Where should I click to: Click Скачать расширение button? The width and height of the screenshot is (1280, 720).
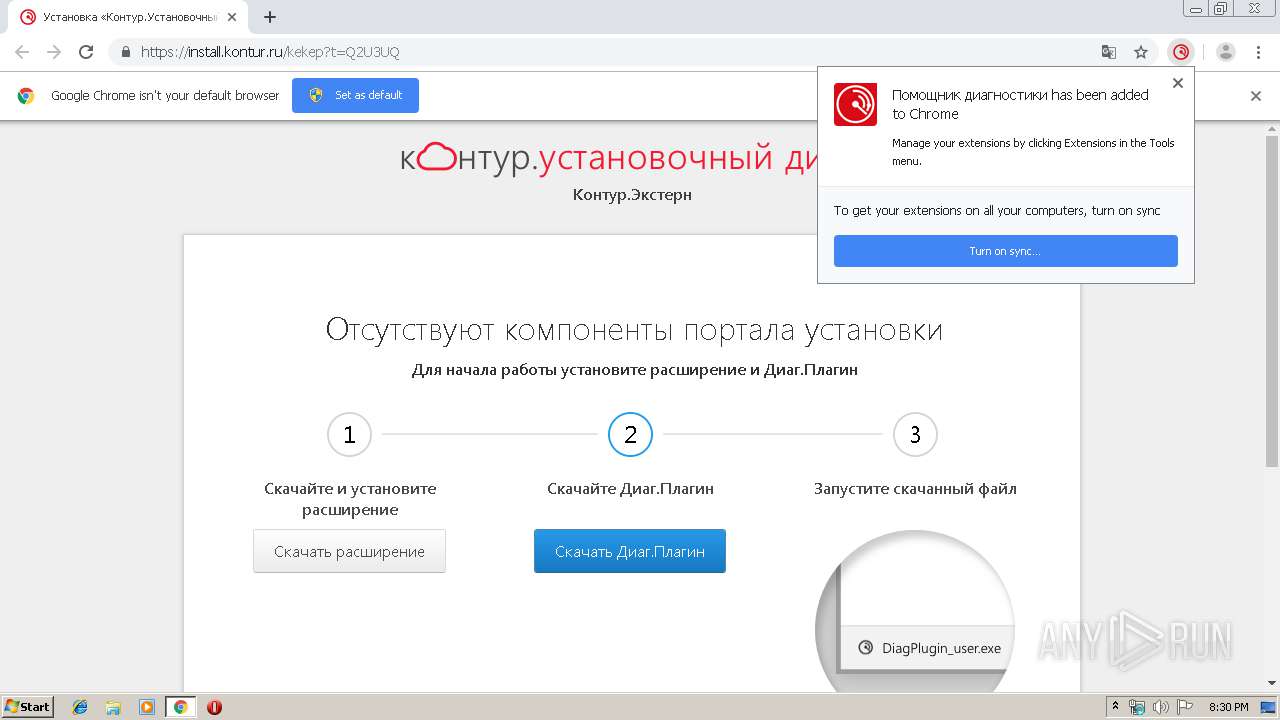click(349, 551)
